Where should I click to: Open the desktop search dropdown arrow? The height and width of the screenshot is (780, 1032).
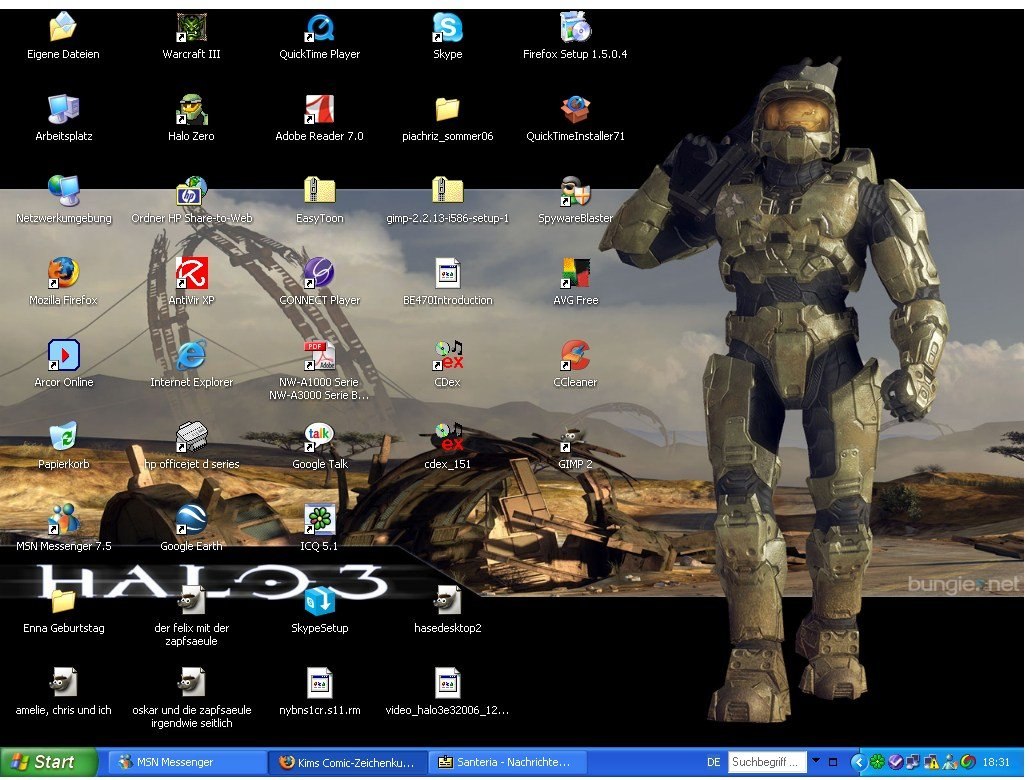point(816,762)
